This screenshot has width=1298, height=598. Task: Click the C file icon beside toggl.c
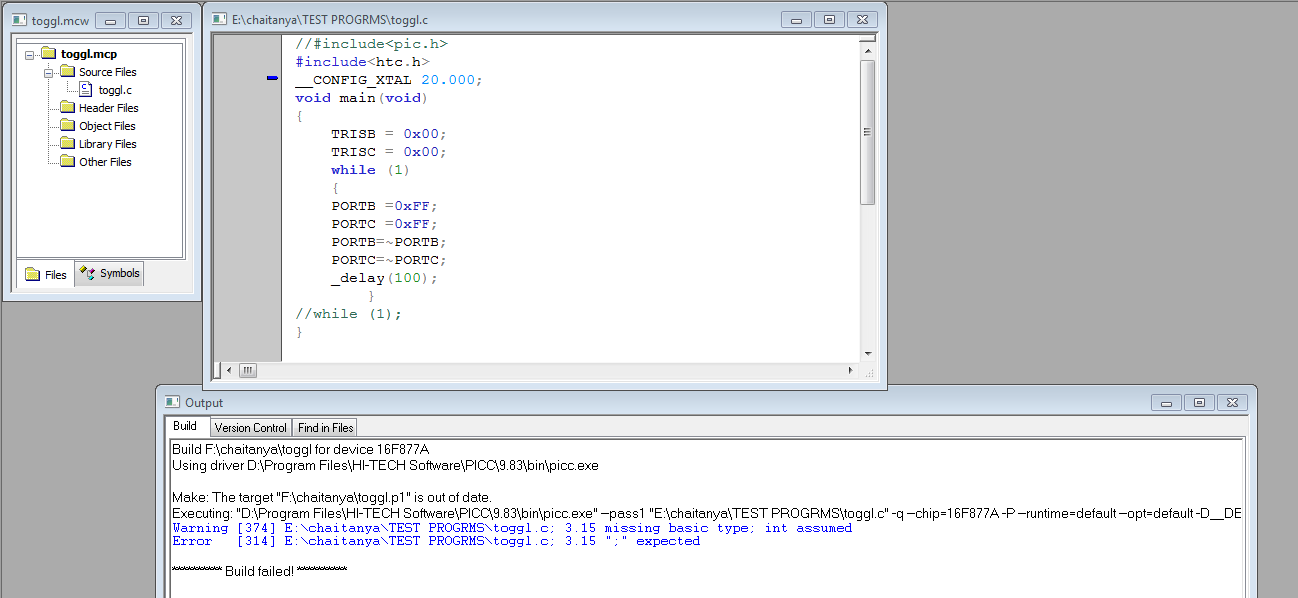point(86,90)
